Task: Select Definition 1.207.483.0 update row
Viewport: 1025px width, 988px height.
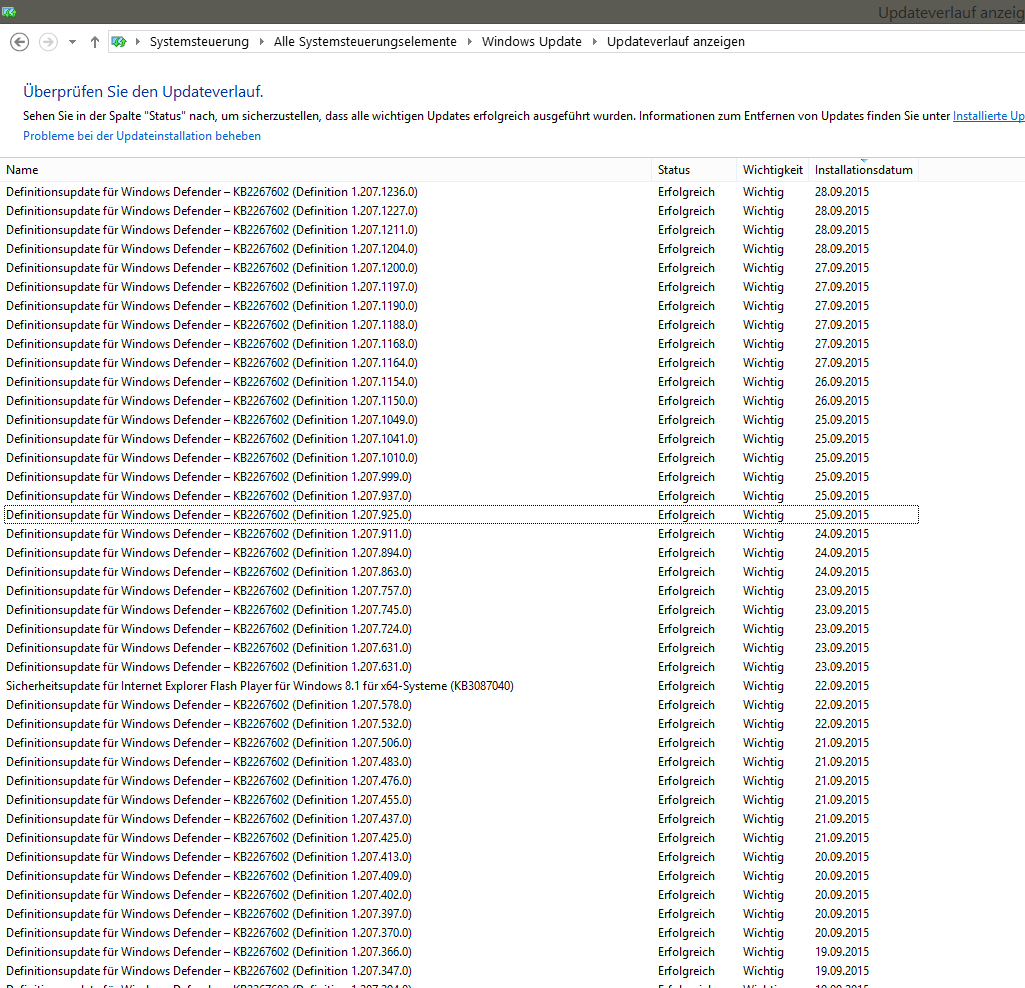Action: tap(461, 762)
